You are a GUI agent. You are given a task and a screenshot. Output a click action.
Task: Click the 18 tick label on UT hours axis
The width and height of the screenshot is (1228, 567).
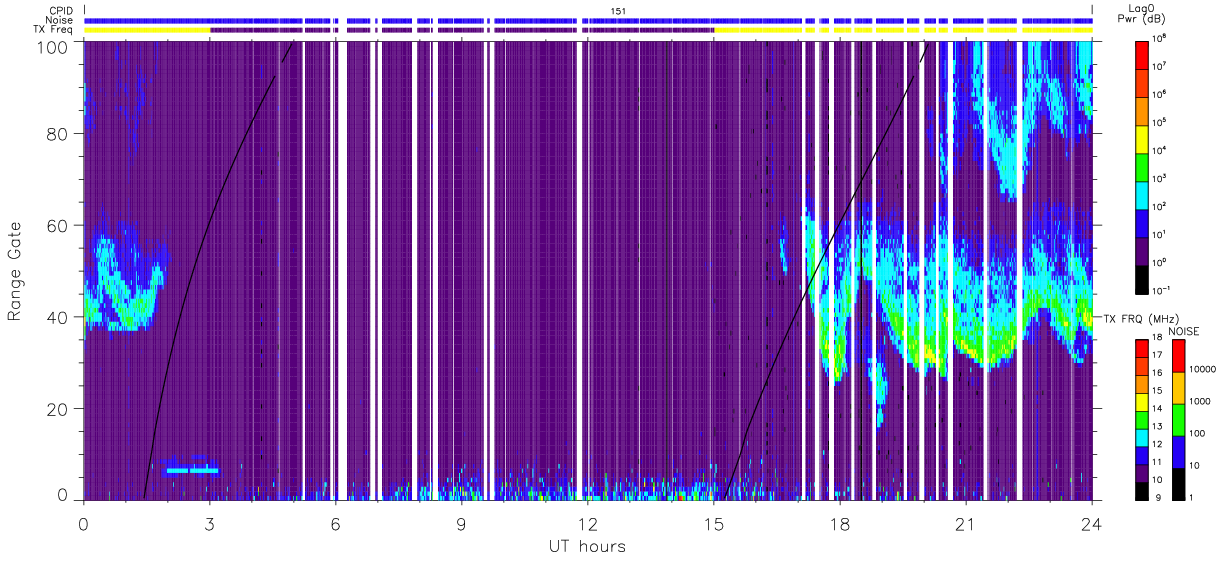(840, 524)
